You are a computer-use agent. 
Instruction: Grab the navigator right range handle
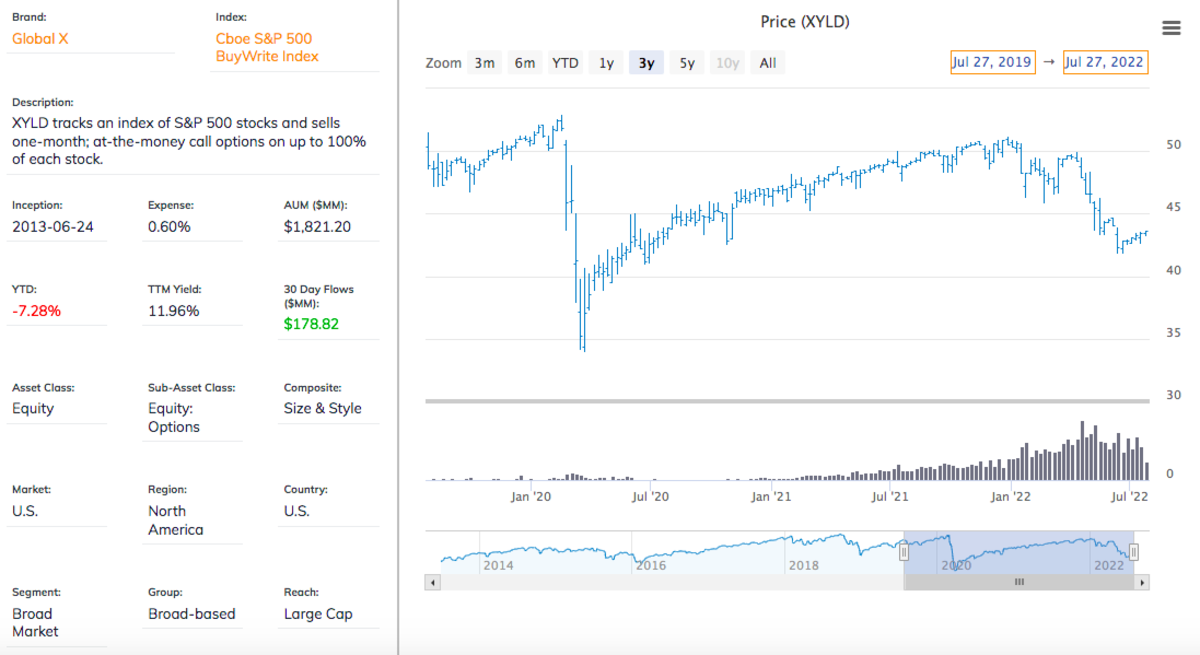point(1134,552)
